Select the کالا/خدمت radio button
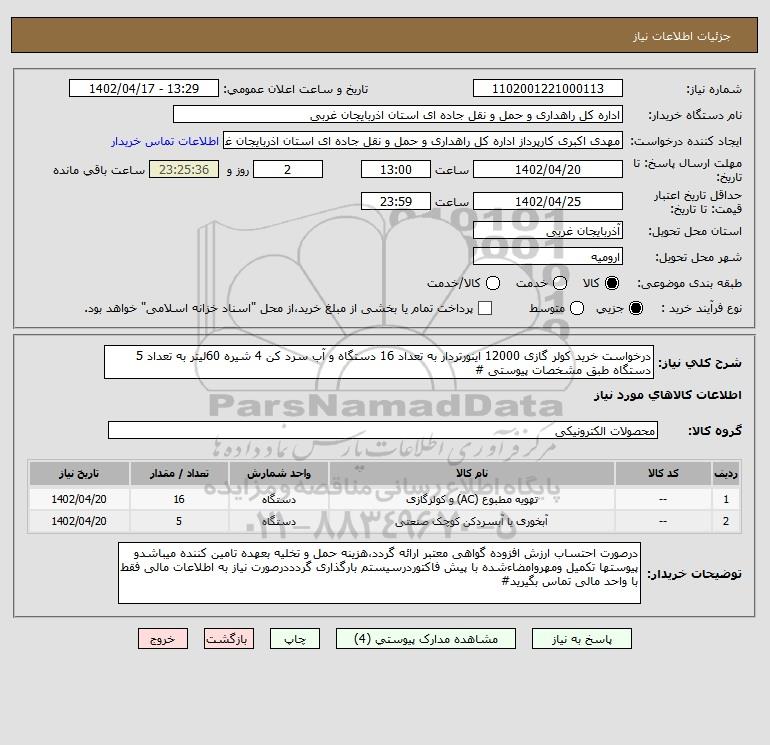The width and height of the screenshot is (770, 745). (493, 283)
